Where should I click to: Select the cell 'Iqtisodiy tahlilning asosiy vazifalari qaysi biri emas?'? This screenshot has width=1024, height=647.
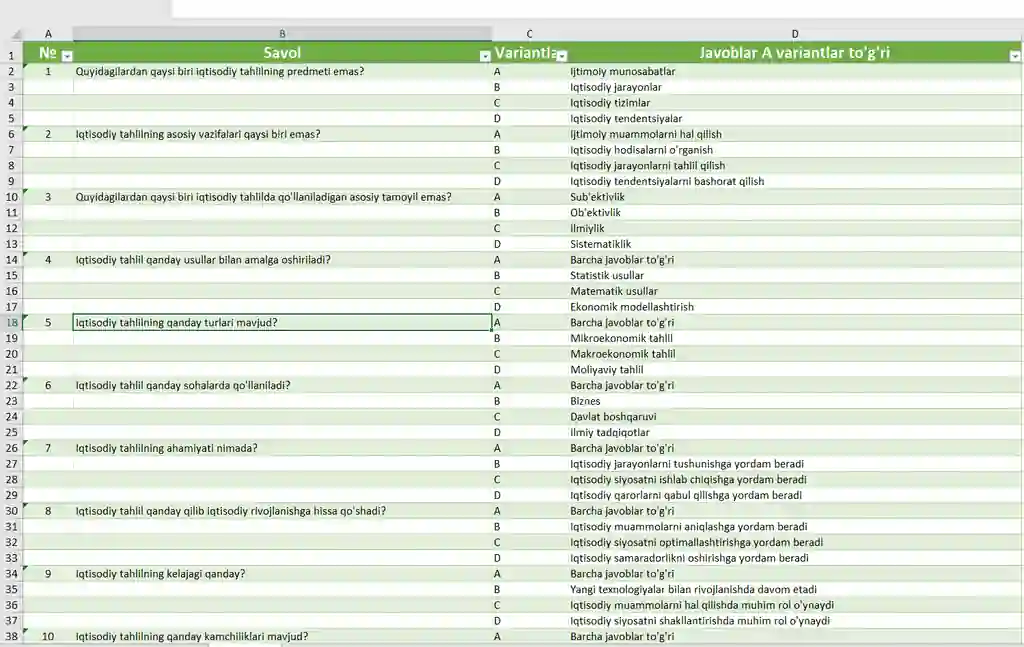282,134
